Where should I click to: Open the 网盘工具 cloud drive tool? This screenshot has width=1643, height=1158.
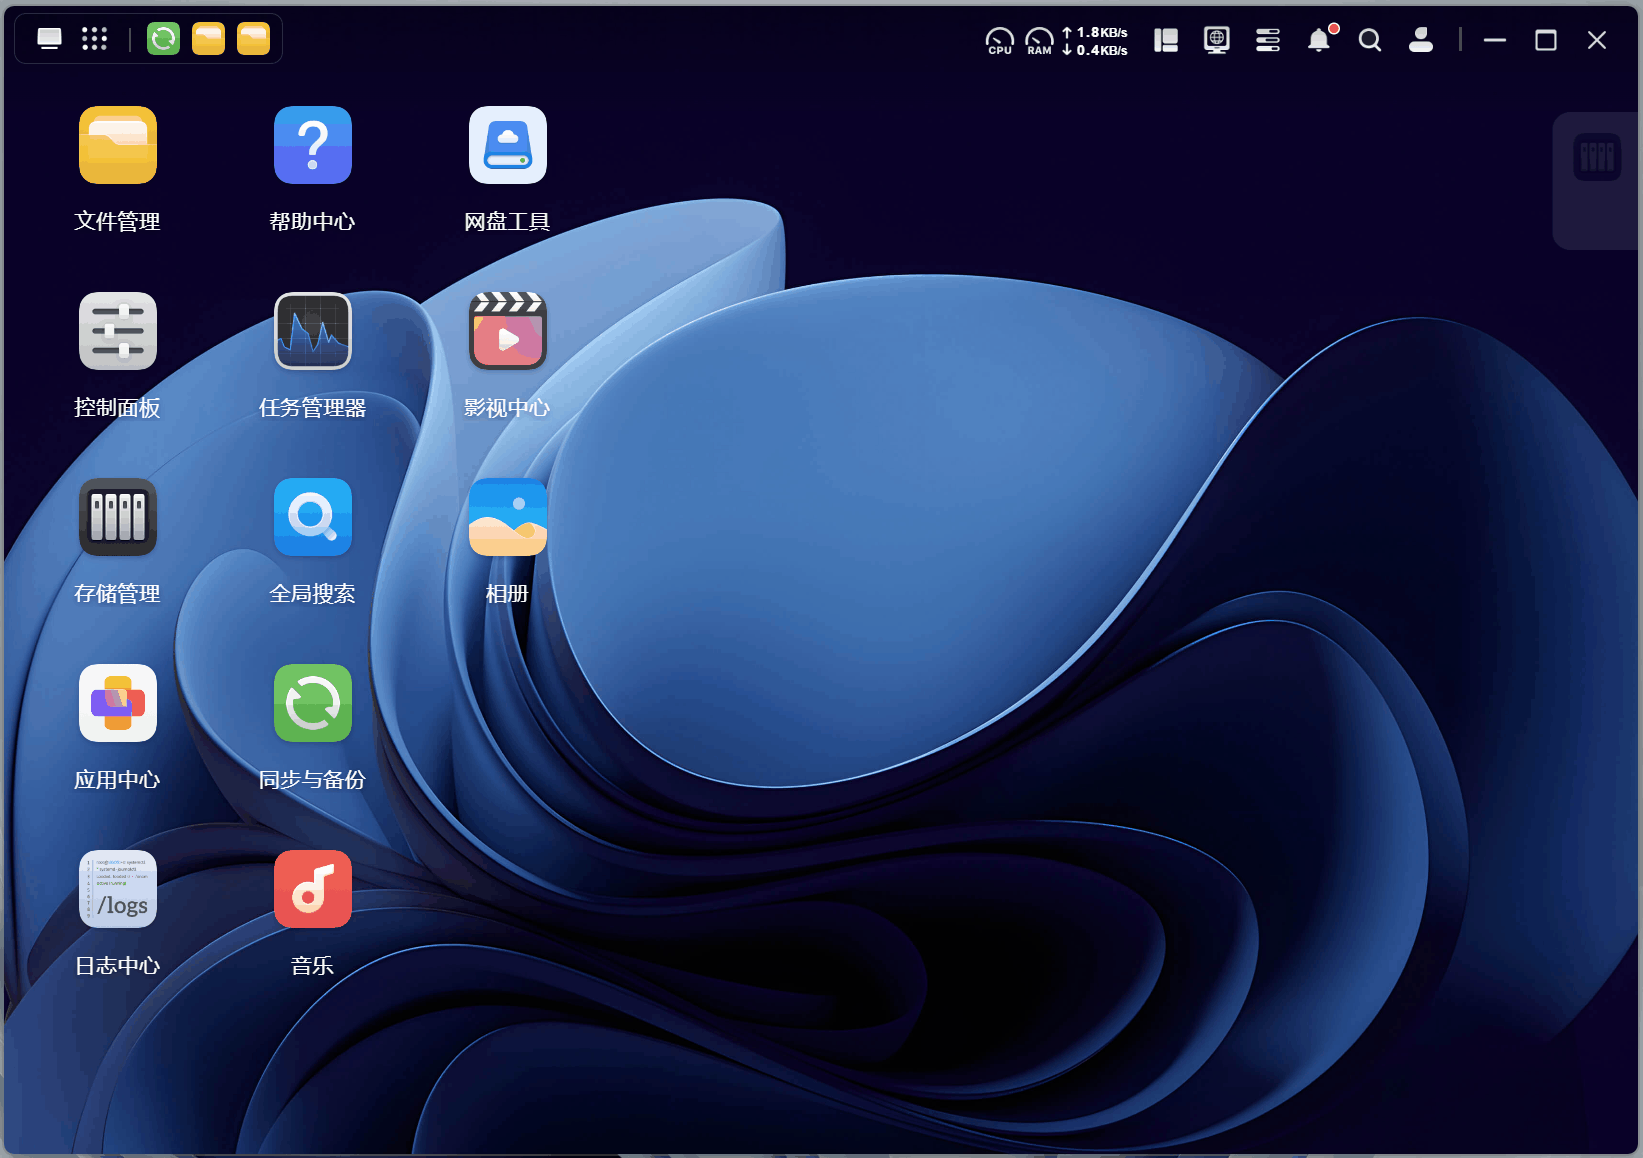click(x=508, y=145)
